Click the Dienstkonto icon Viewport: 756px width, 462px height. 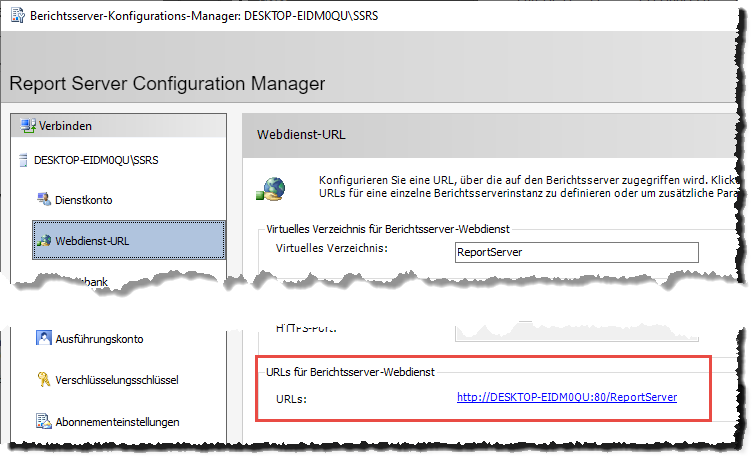click(x=44, y=199)
